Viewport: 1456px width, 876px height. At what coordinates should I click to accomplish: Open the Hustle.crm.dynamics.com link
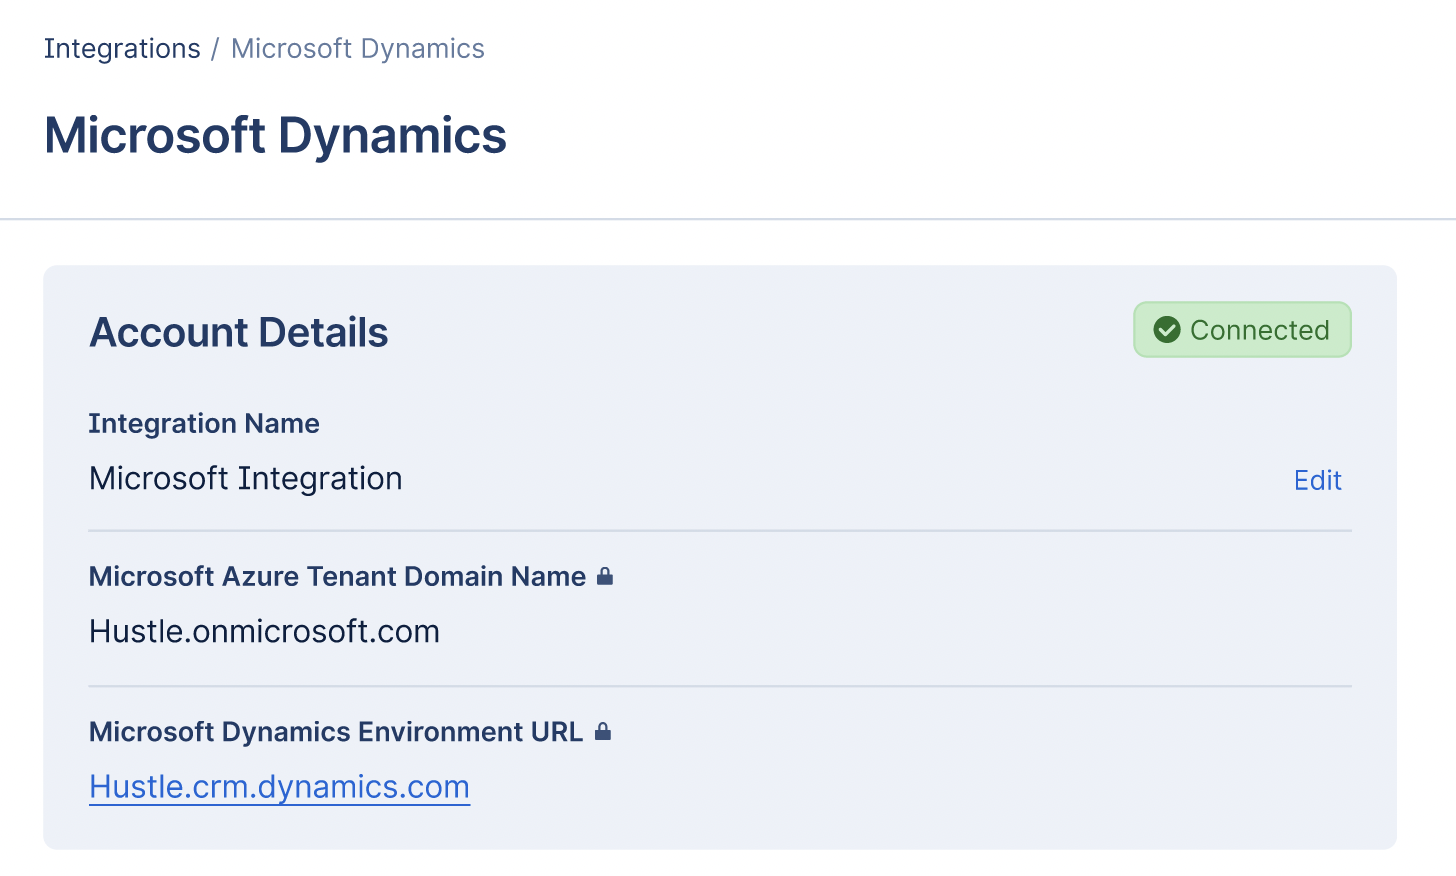[279, 787]
